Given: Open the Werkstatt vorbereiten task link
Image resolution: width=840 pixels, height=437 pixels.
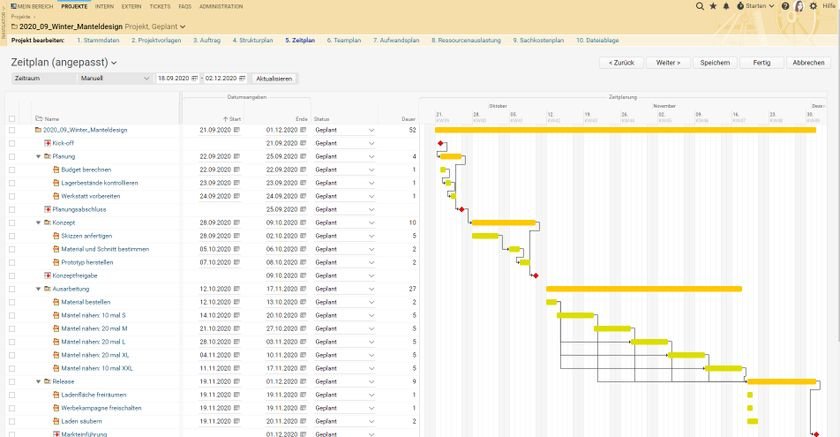Looking at the screenshot, I should pos(91,196).
